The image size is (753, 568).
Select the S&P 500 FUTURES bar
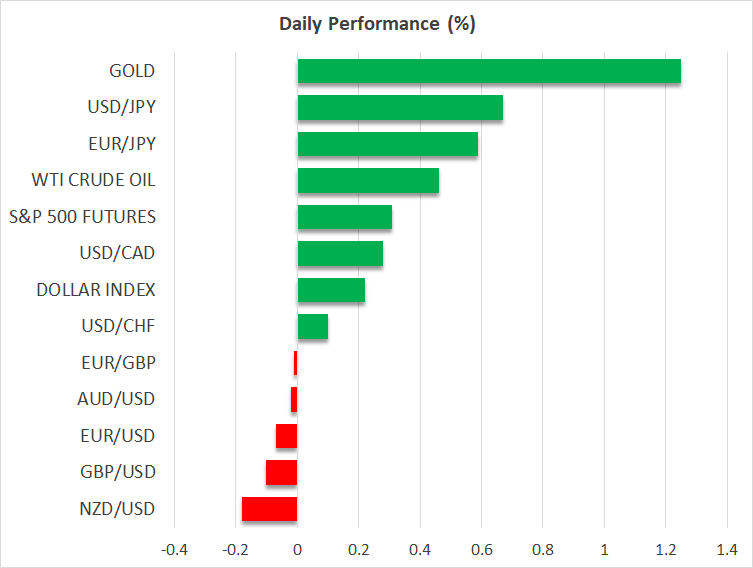[x=345, y=217]
